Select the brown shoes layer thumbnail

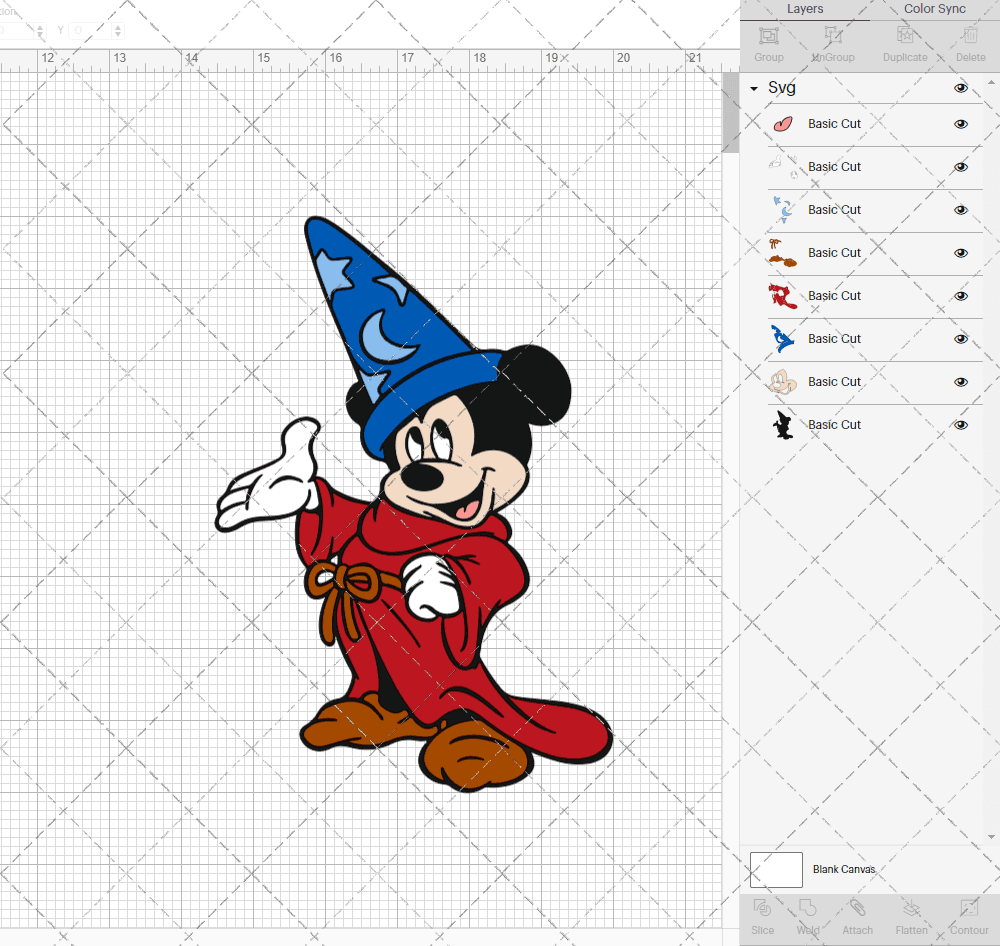783,253
